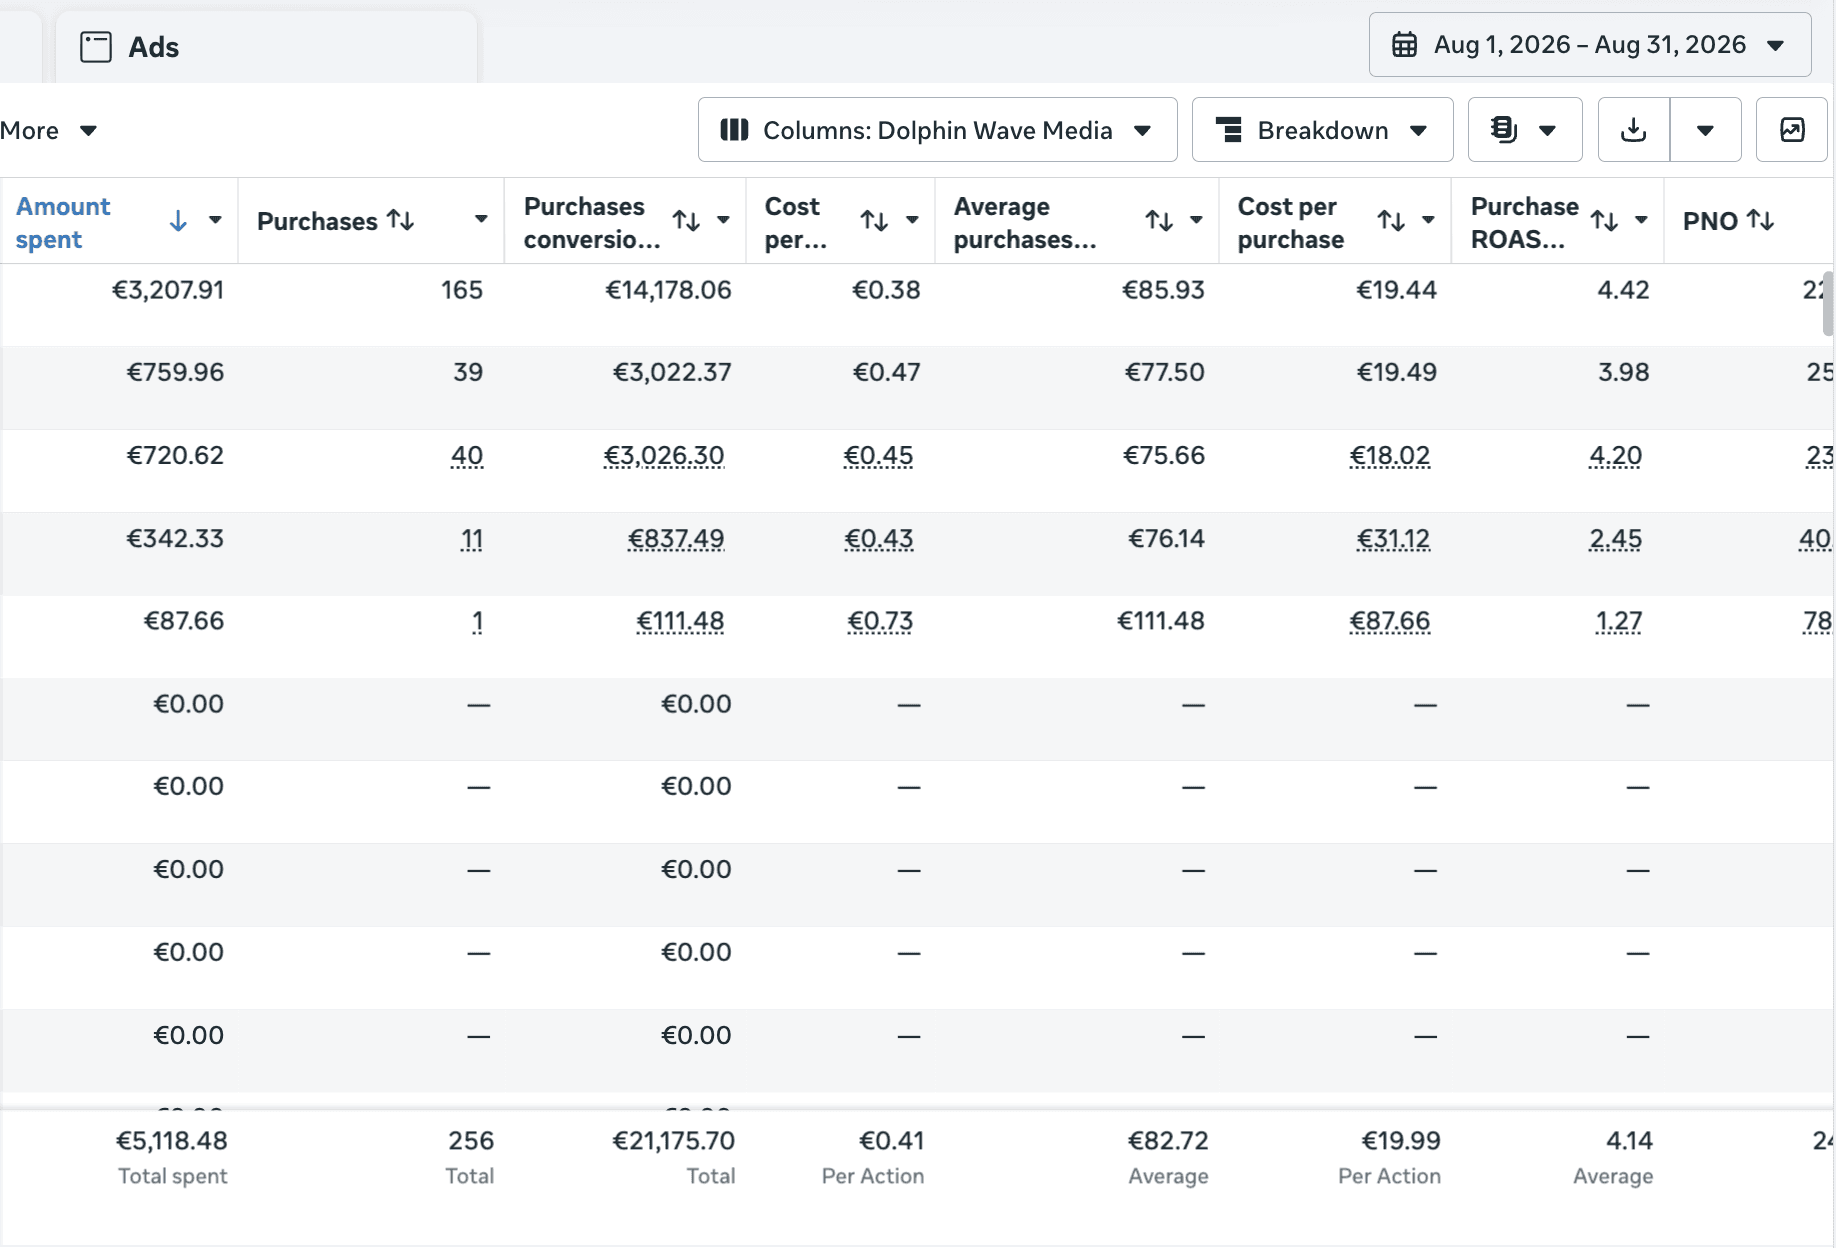
Task: Sort by Amount spent column header
Action: click(64, 222)
